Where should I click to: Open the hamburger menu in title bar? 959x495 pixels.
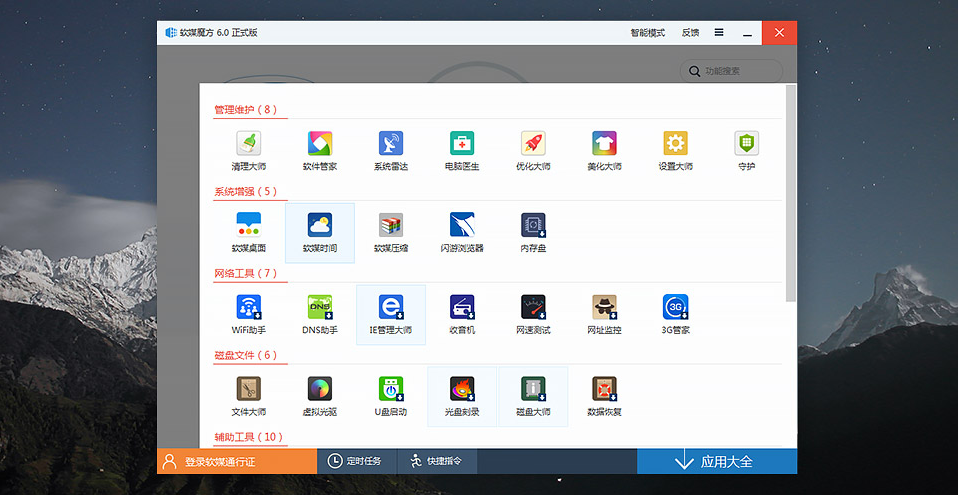click(719, 32)
